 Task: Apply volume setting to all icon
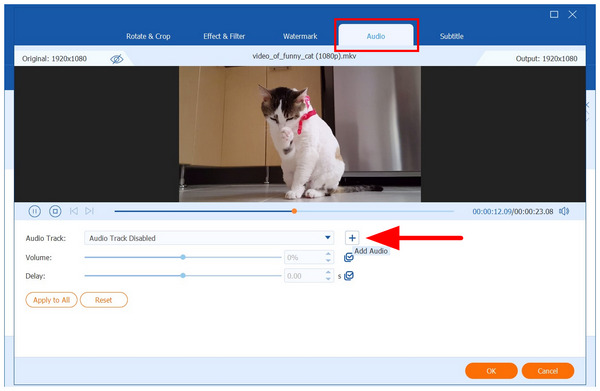point(349,257)
